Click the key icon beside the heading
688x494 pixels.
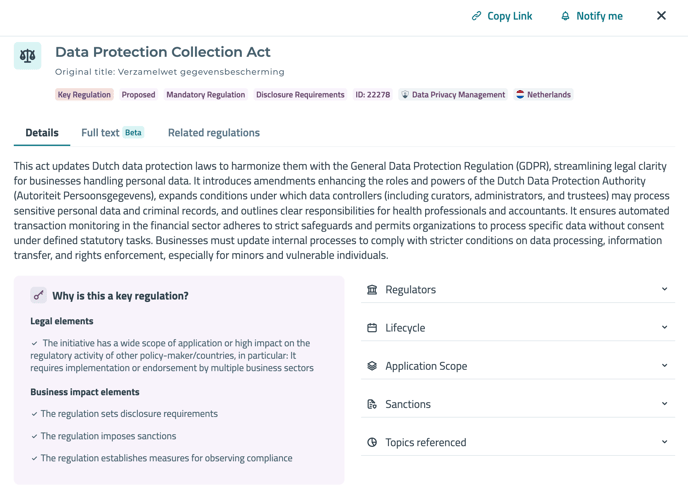tap(38, 296)
